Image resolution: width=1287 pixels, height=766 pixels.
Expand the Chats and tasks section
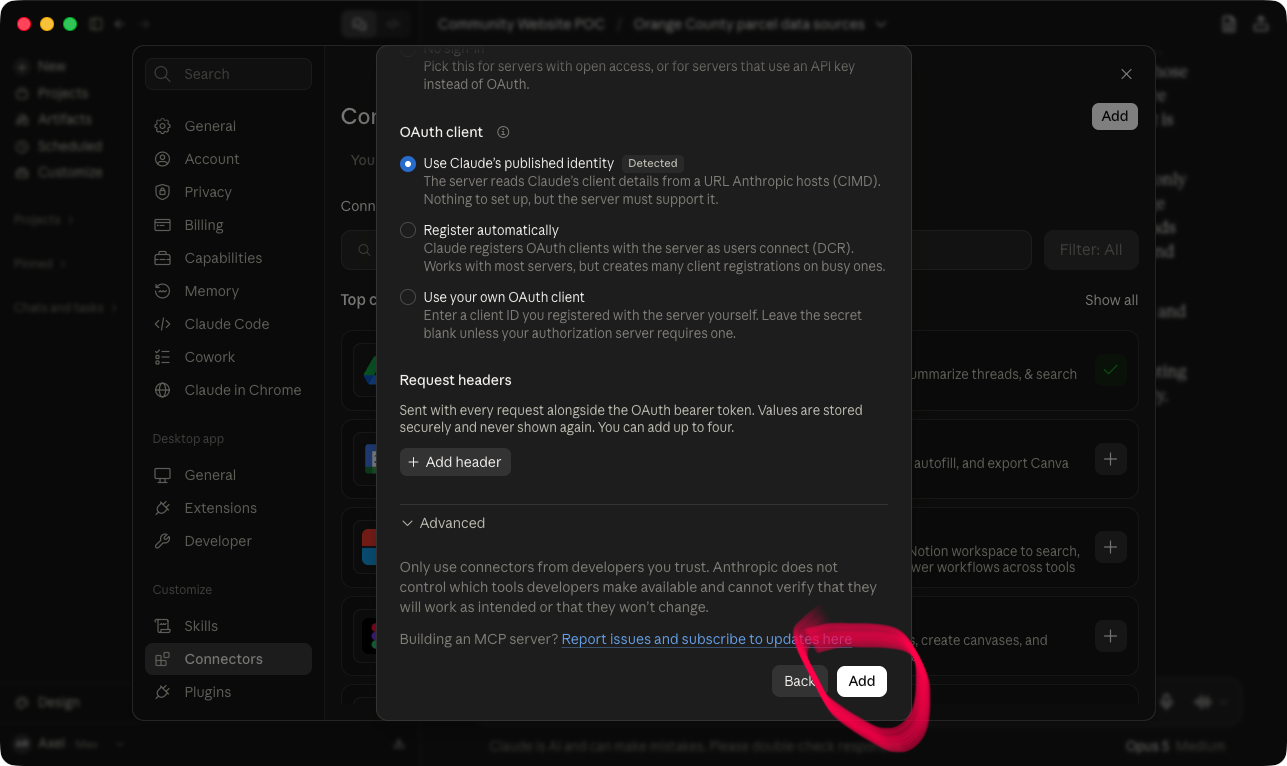pos(65,308)
